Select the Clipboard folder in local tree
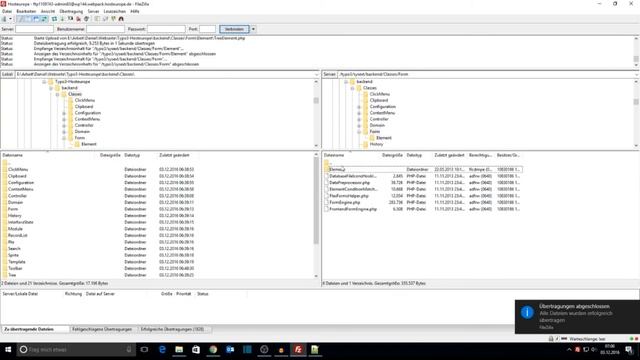Screen dimensions: 640x360 (84, 107)
